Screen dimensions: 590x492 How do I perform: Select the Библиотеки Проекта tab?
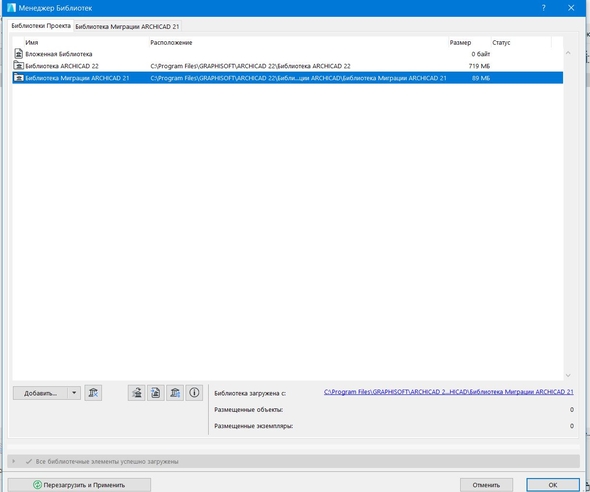point(41,26)
